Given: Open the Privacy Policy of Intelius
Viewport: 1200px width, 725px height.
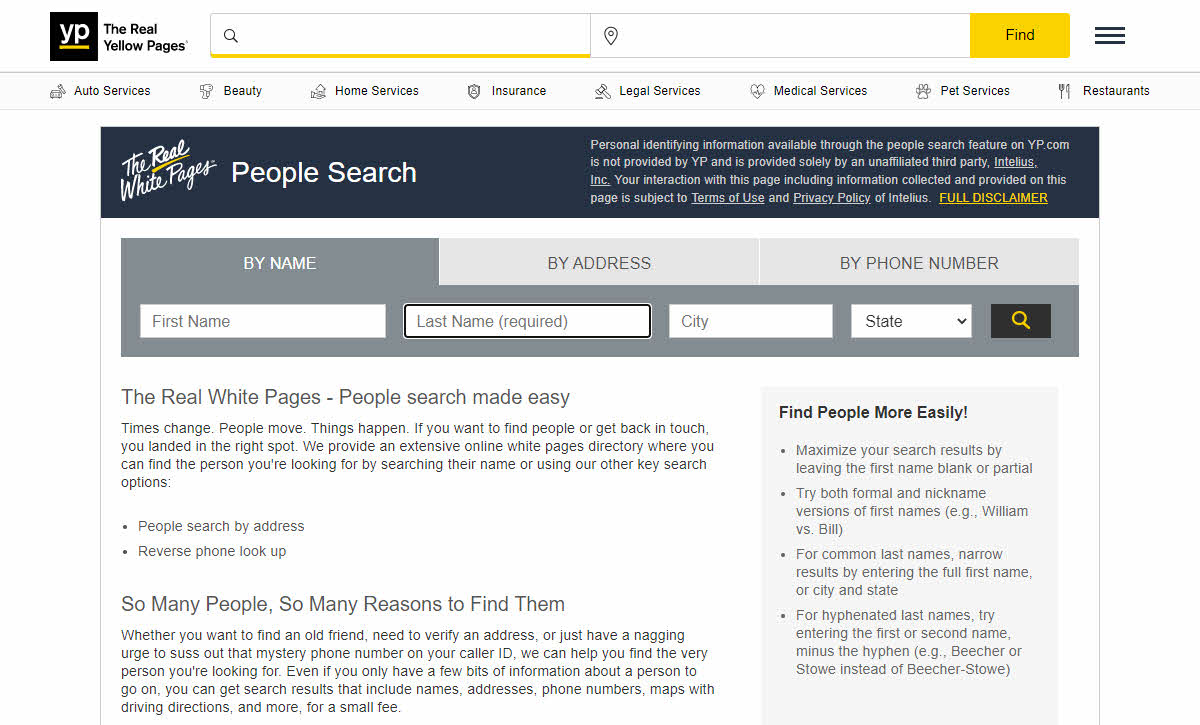Looking at the screenshot, I should 831,197.
